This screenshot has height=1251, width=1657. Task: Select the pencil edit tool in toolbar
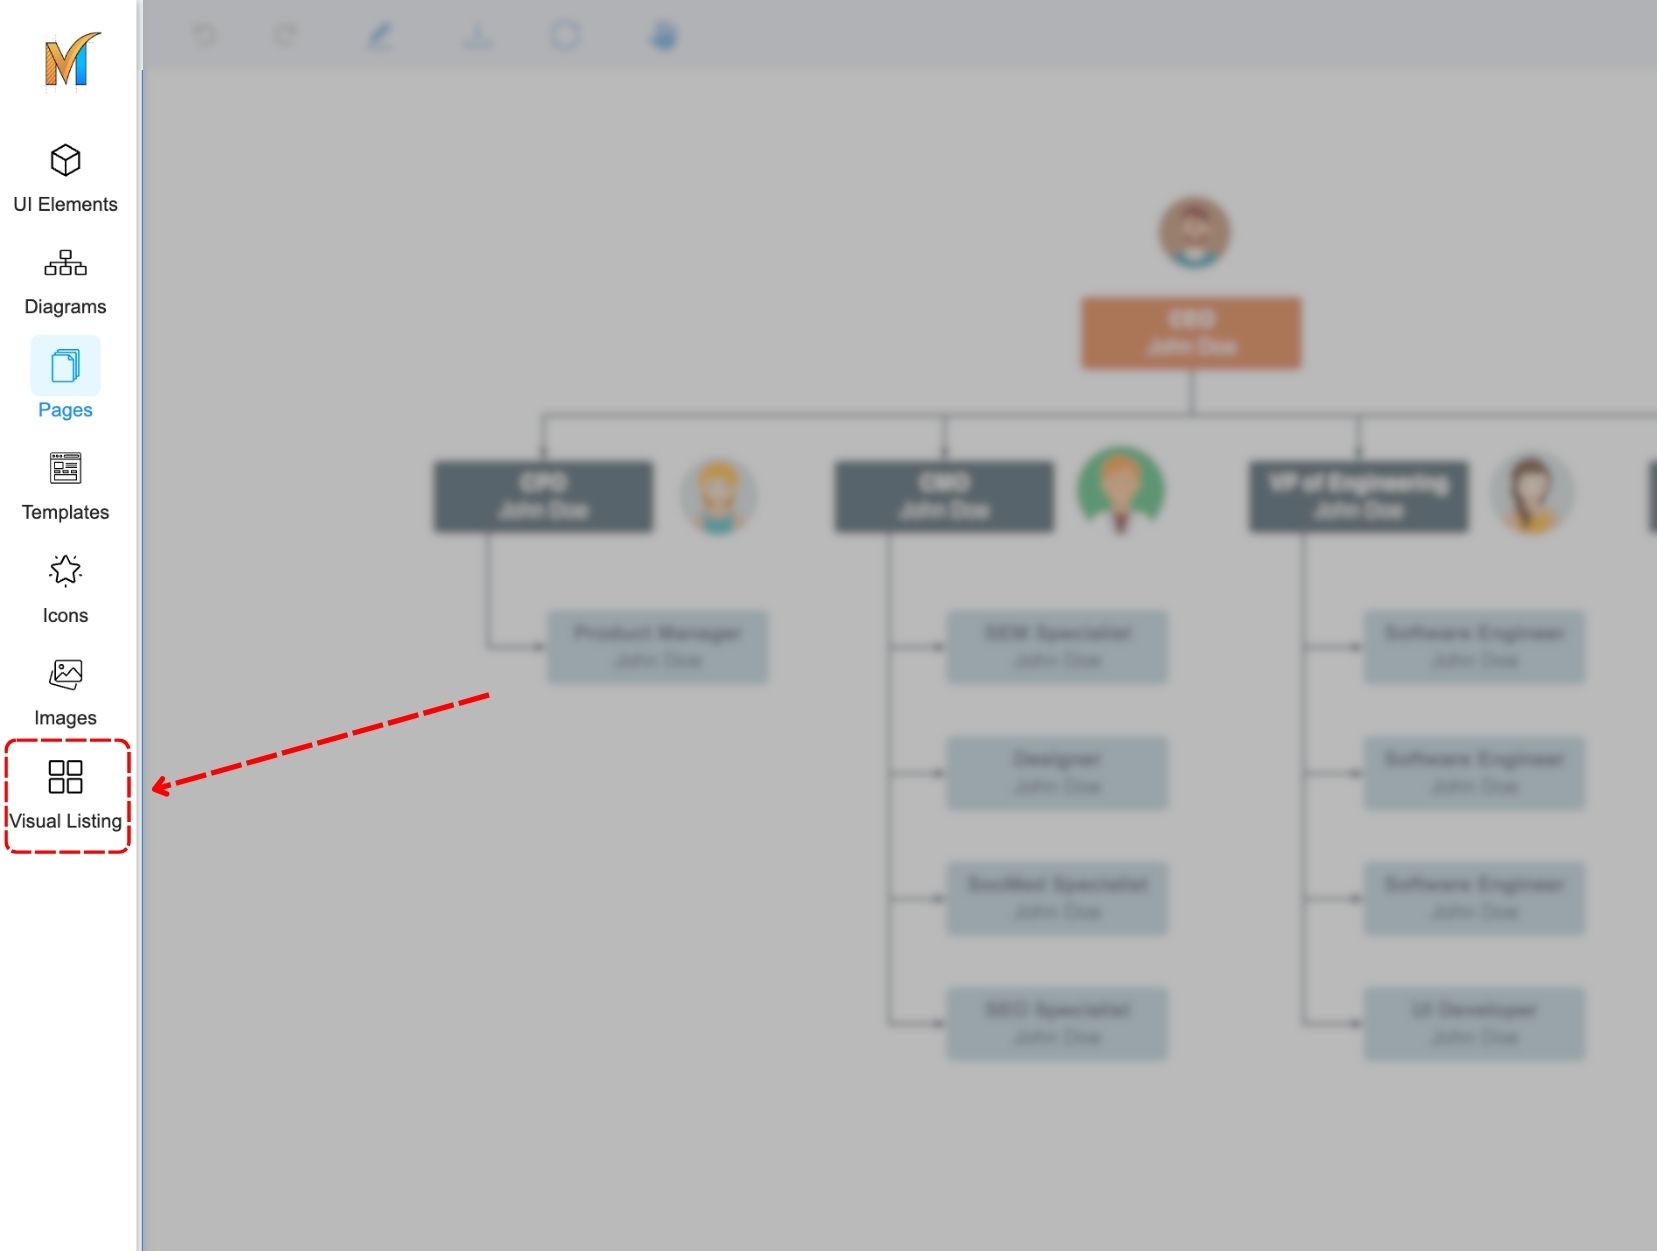[380, 37]
